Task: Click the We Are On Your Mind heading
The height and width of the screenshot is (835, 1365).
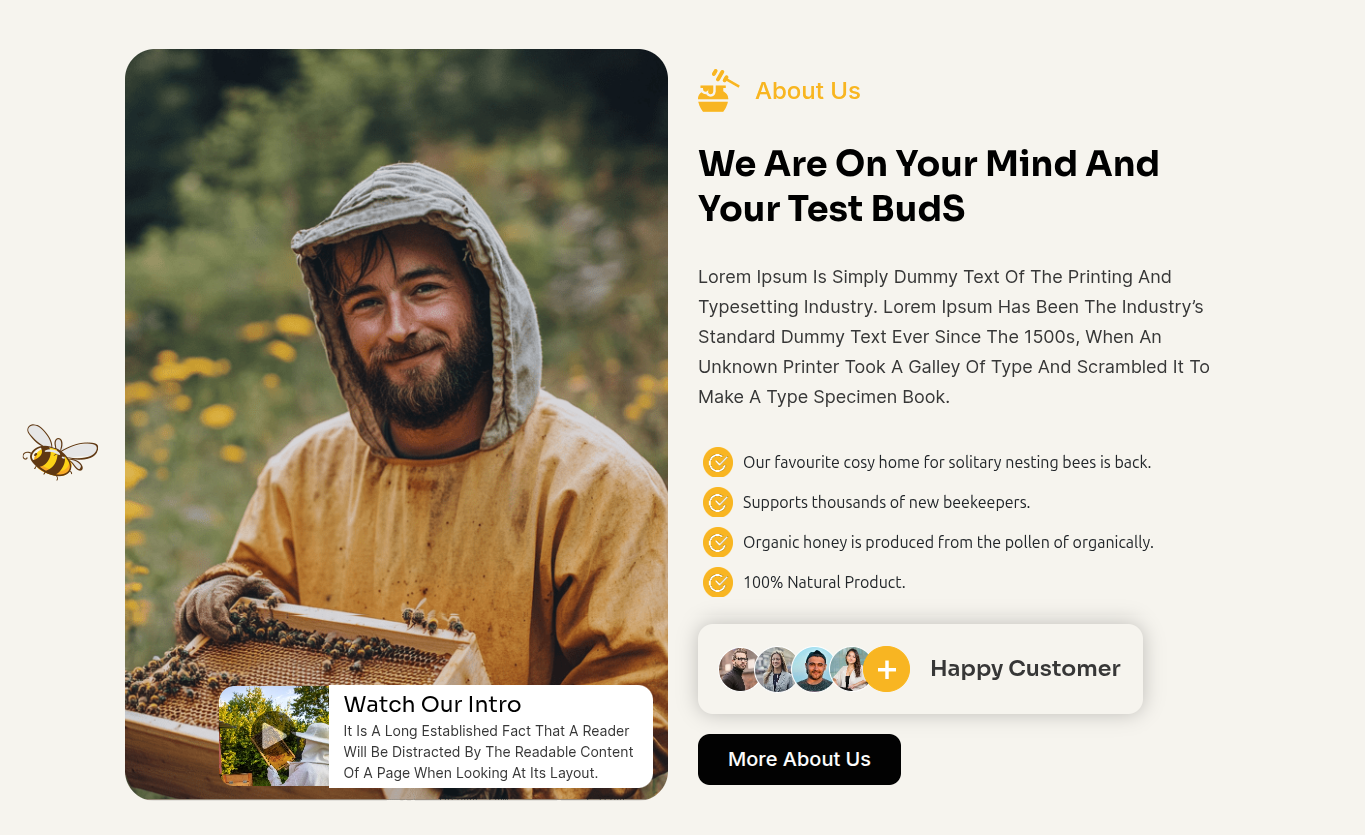Action: 928,185
